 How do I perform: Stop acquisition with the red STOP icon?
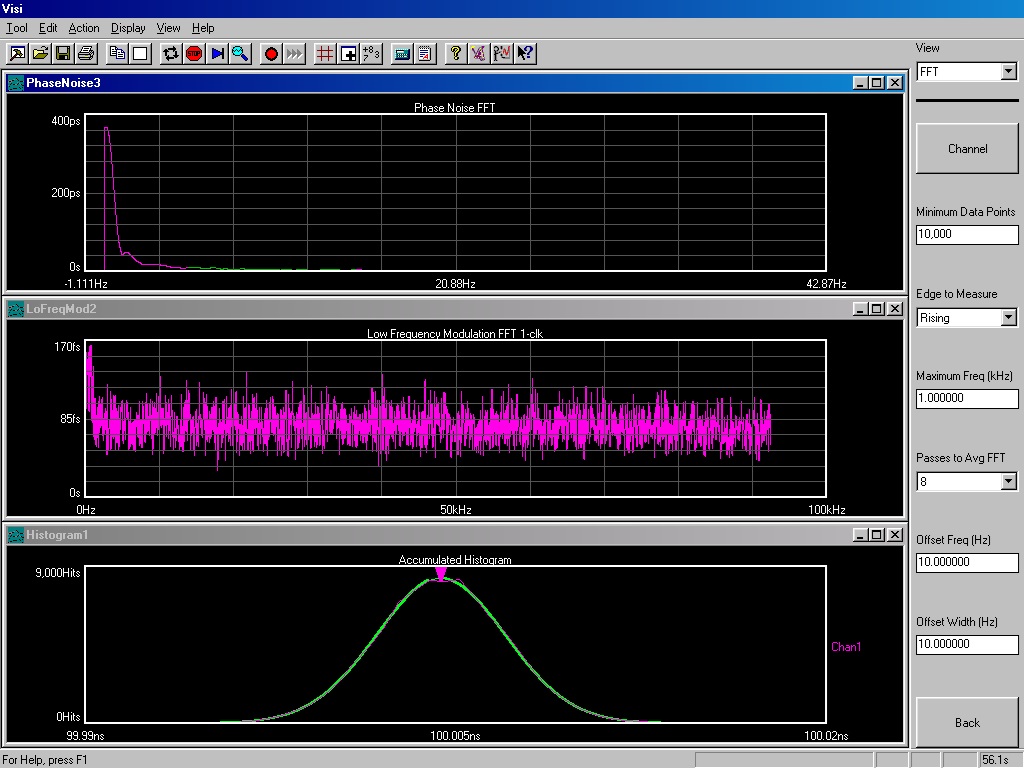point(194,54)
